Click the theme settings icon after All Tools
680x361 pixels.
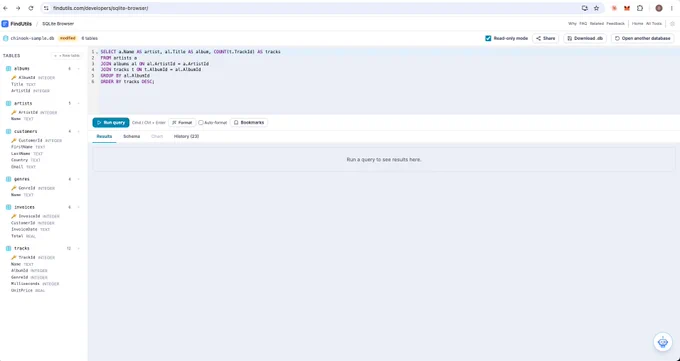[673, 24]
